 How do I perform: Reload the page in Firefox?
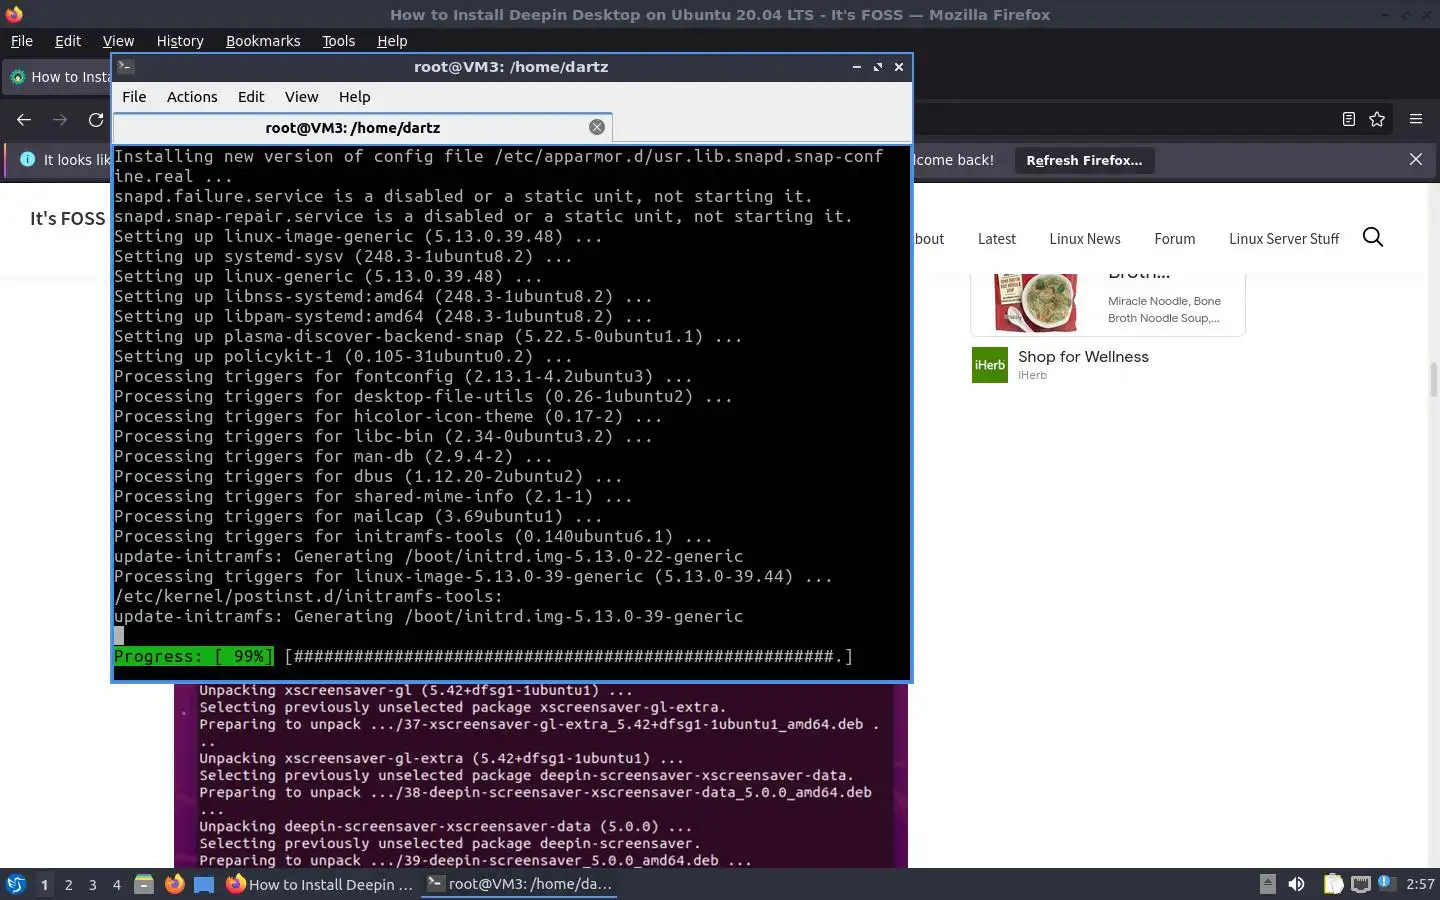click(x=96, y=119)
